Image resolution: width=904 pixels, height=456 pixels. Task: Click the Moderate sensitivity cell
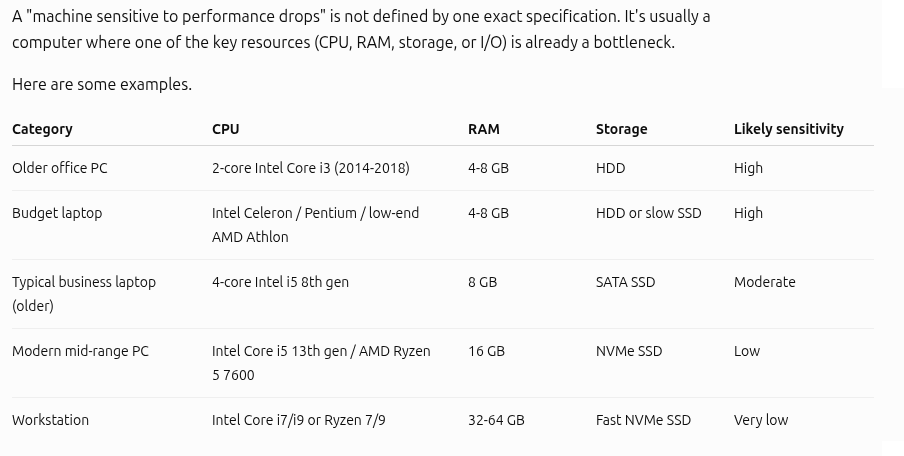[x=764, y=282]
